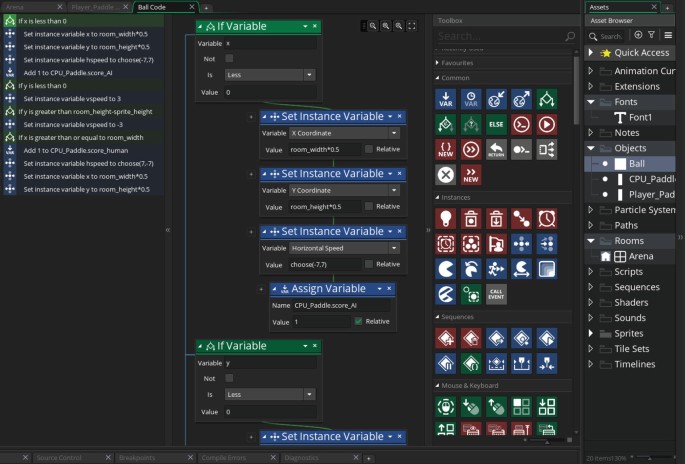685x464 pixels.
Task: Uncheck Relative in Assign Variable block
Action: 358,321
